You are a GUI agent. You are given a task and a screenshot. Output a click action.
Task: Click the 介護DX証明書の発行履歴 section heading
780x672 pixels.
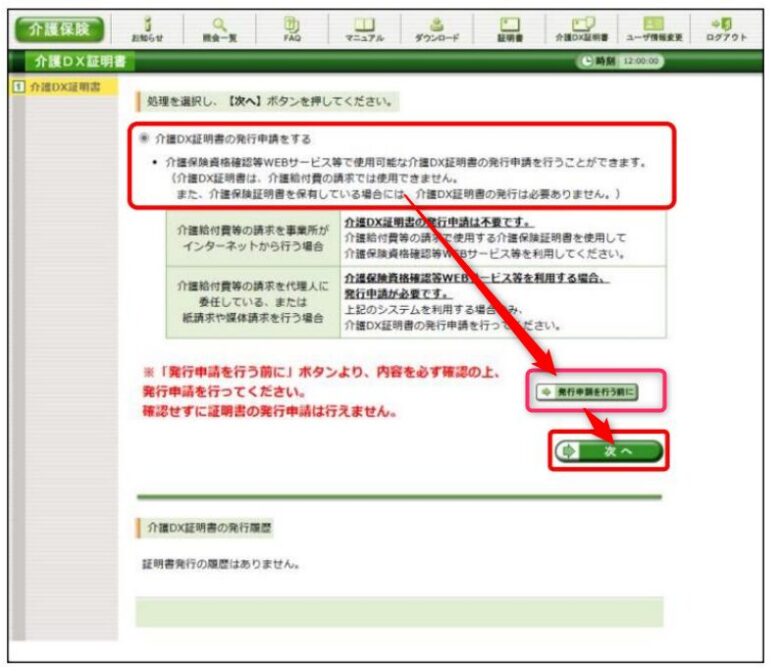coord(210,526)
